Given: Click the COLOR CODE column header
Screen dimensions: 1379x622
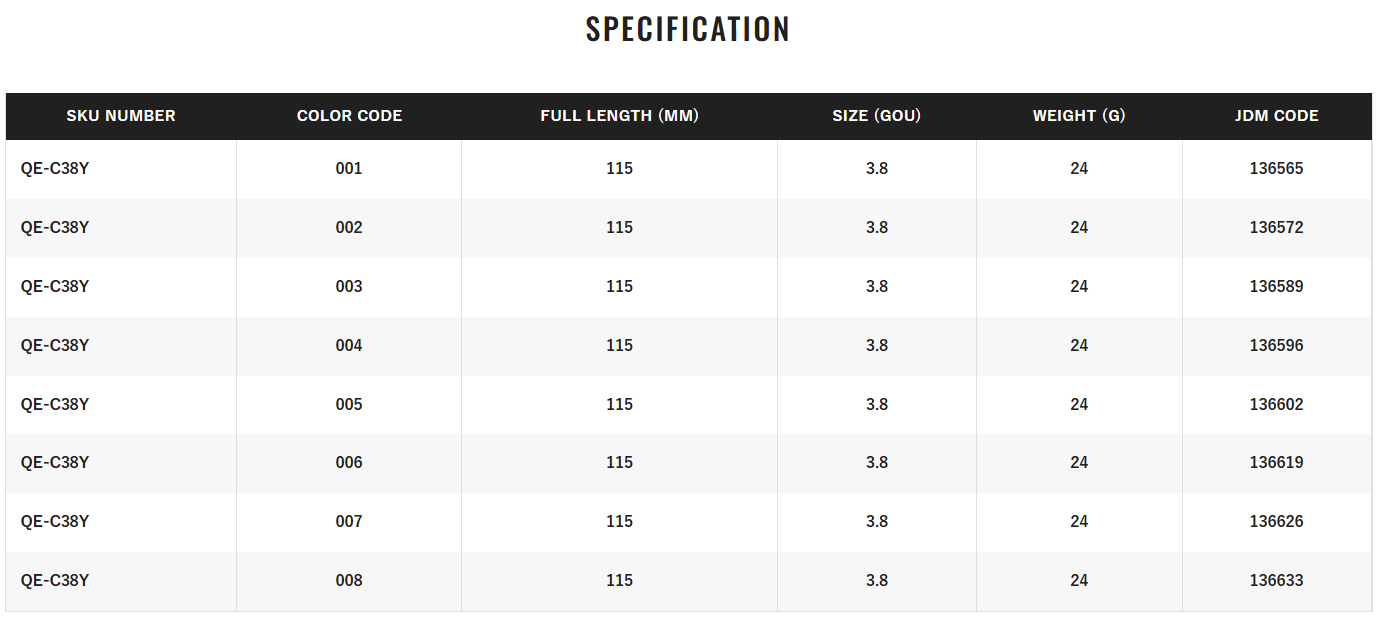Looking at the screenshot, I should point(349,116).
